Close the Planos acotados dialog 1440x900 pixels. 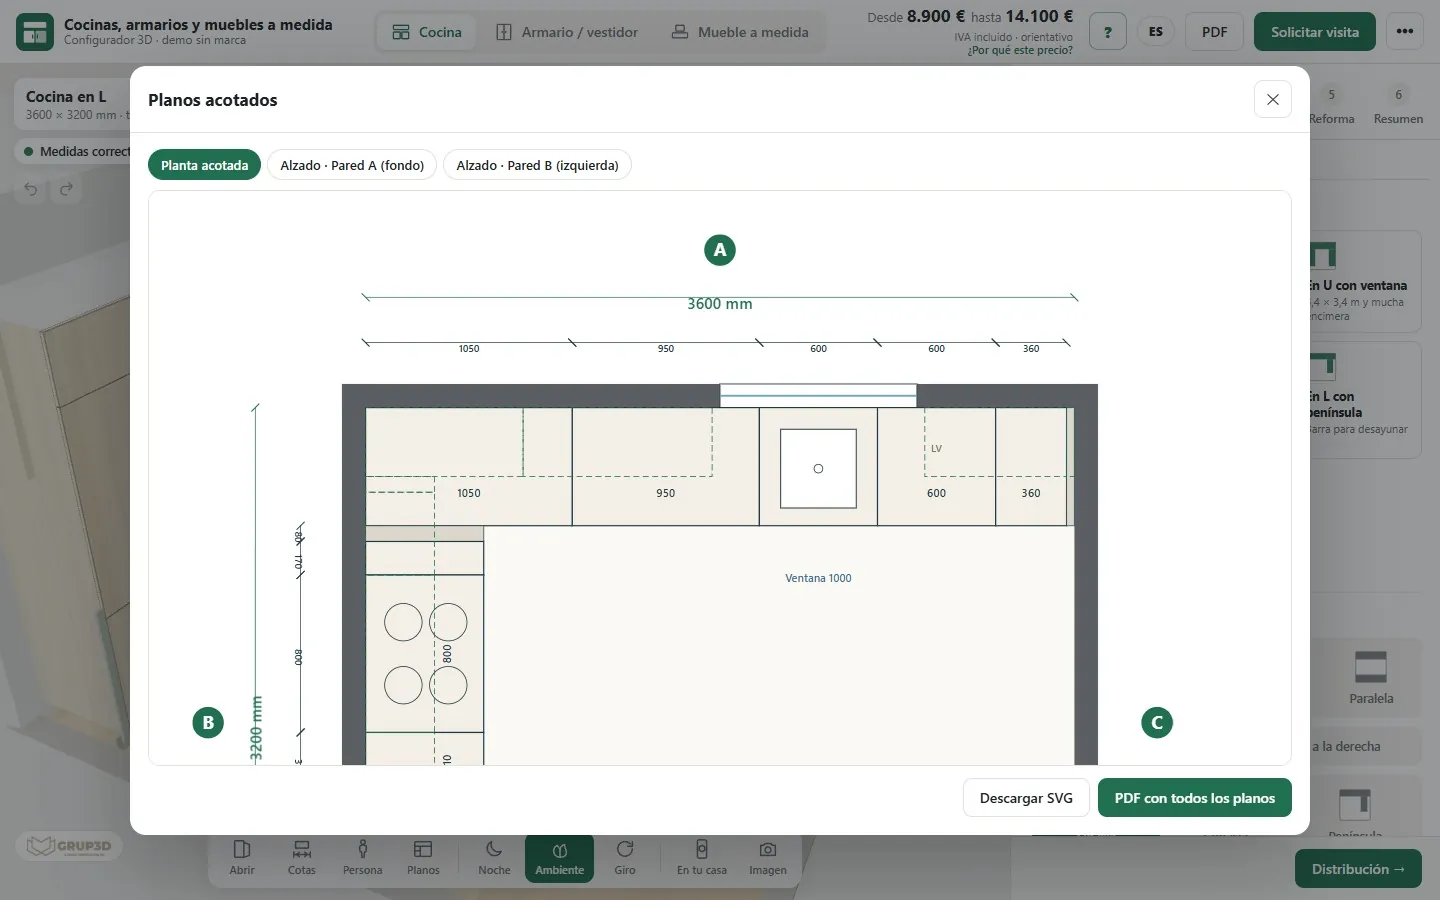tap(1272, 99)
